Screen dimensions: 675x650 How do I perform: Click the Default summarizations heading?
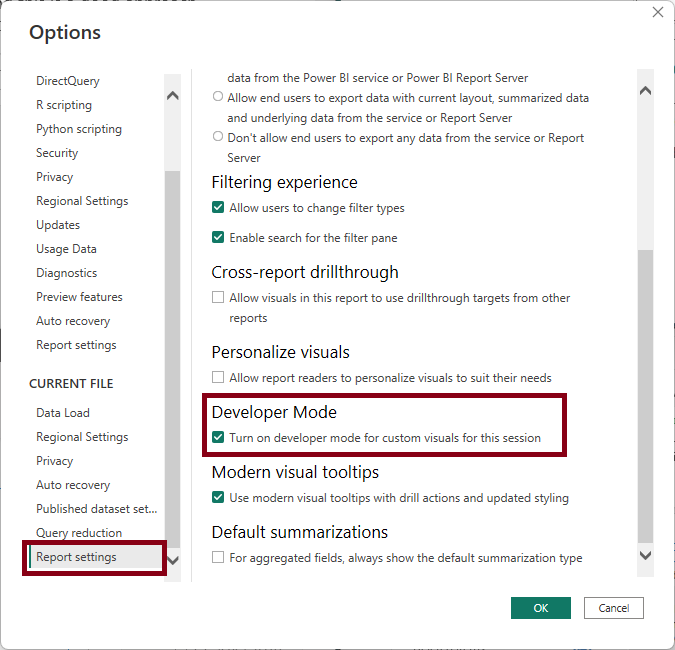(300, 532)
